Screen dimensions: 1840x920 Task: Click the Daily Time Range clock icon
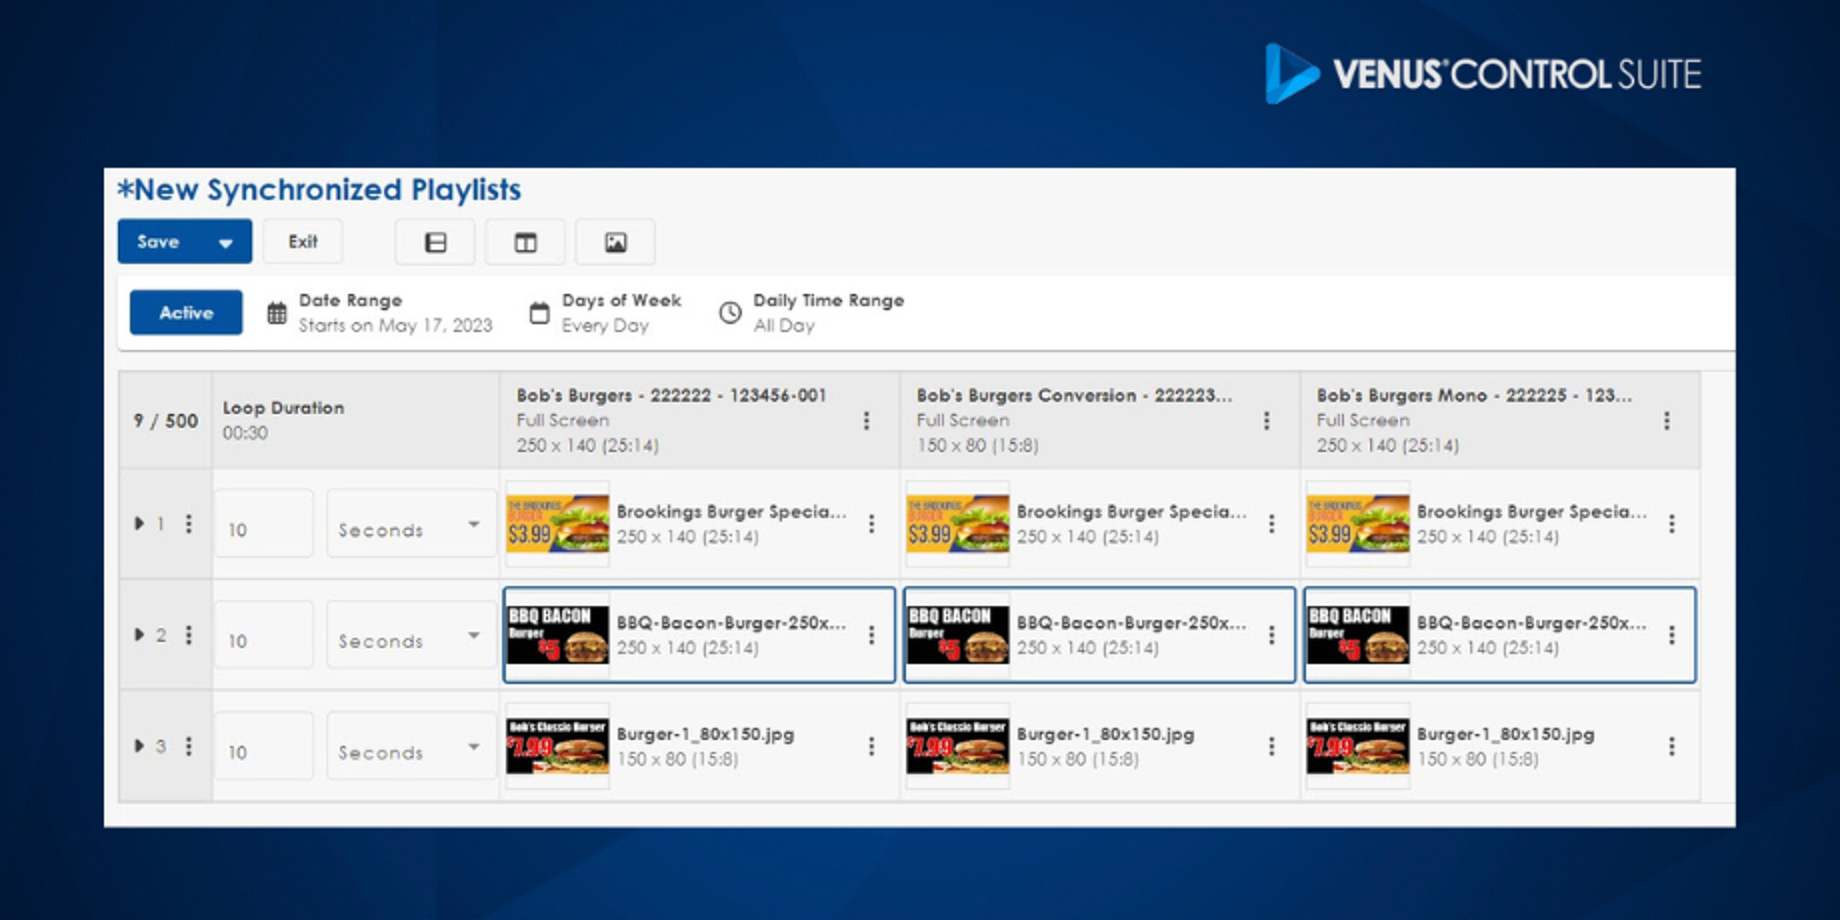[730, 313]
